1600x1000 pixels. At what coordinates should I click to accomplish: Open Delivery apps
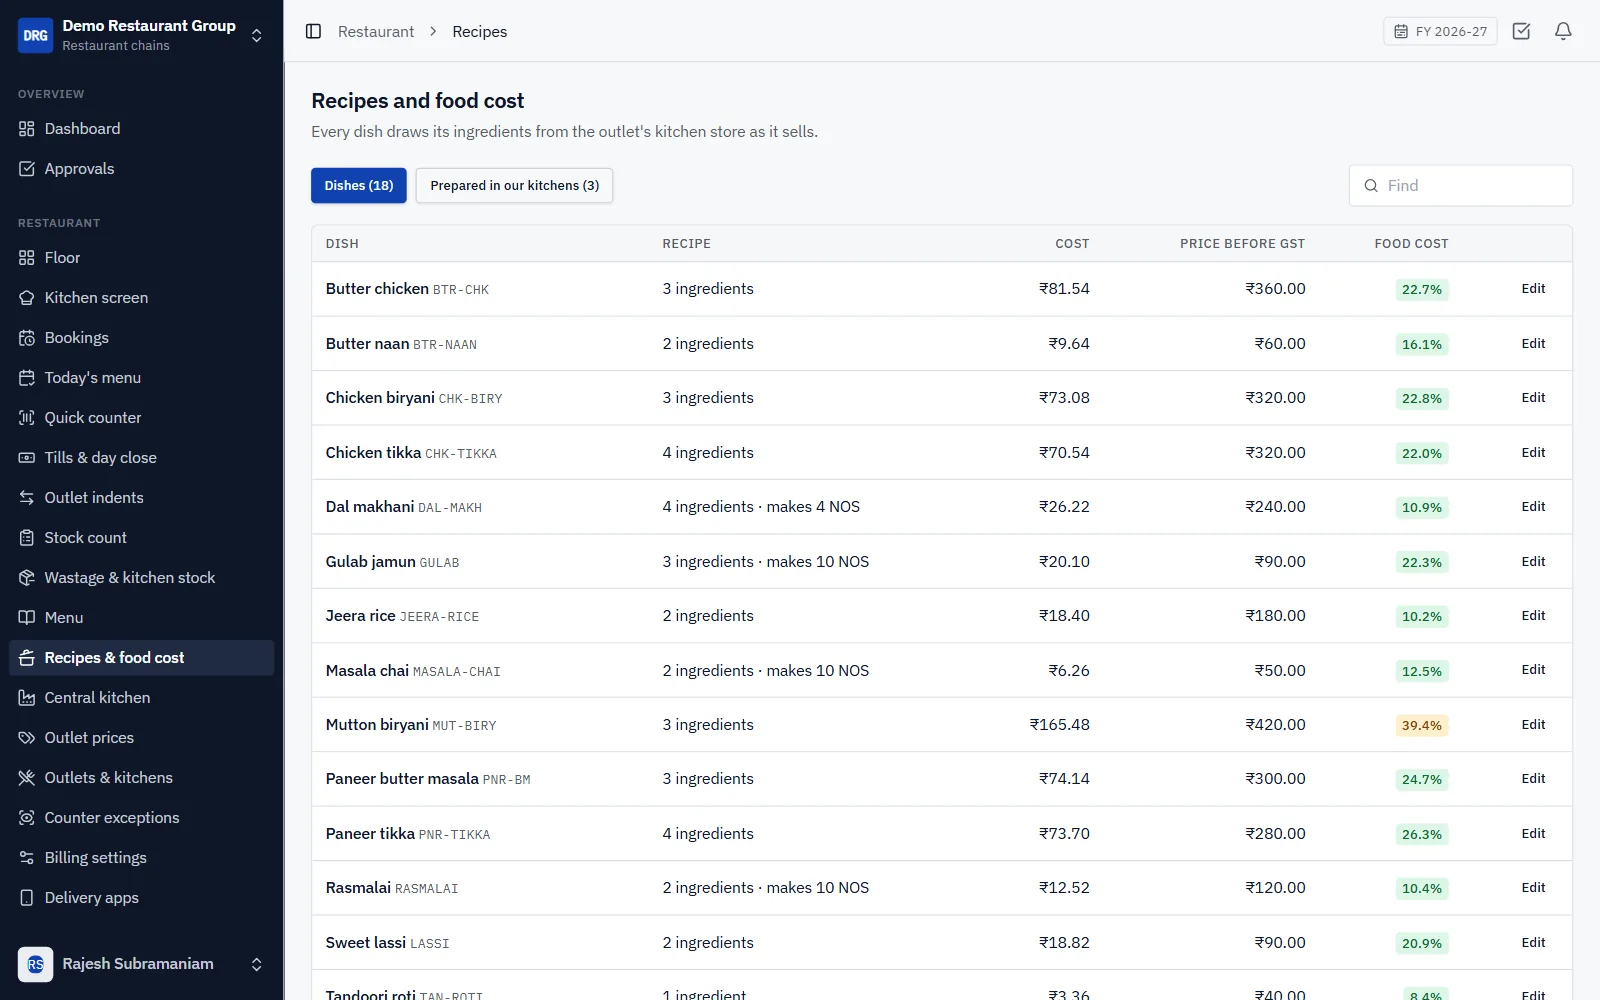click(x=141, y=898)
